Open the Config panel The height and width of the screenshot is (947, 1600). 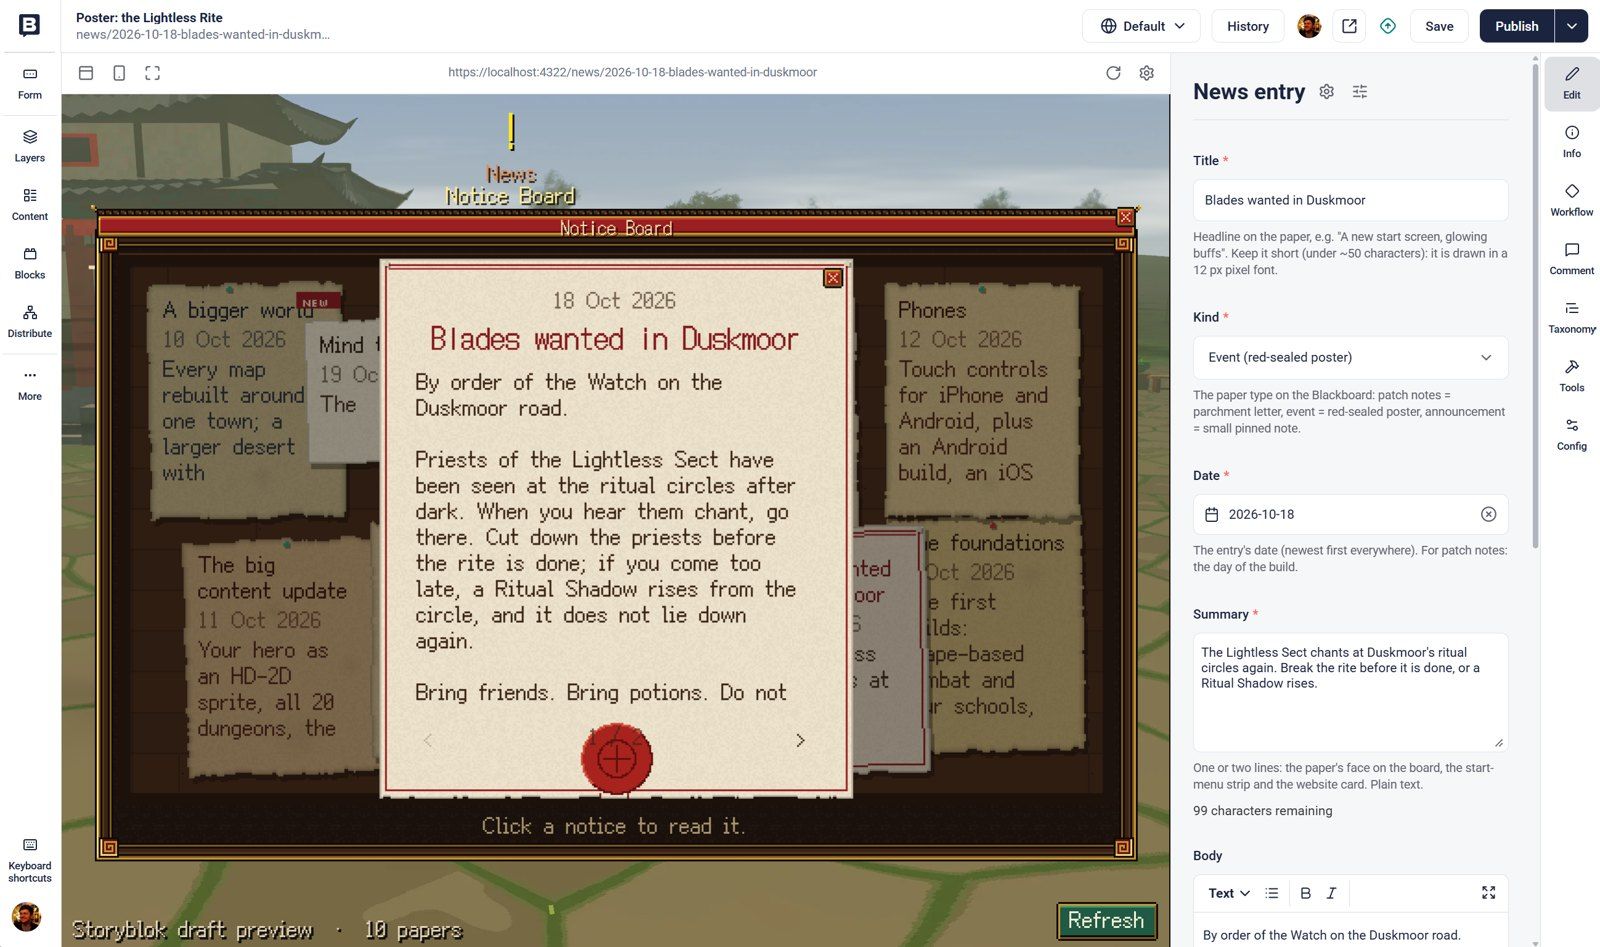[1572, 434]
